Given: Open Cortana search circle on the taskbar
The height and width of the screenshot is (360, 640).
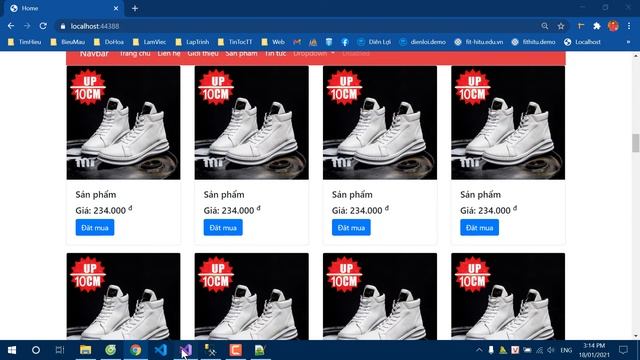Looking at the screenshot, I should 36,350.
